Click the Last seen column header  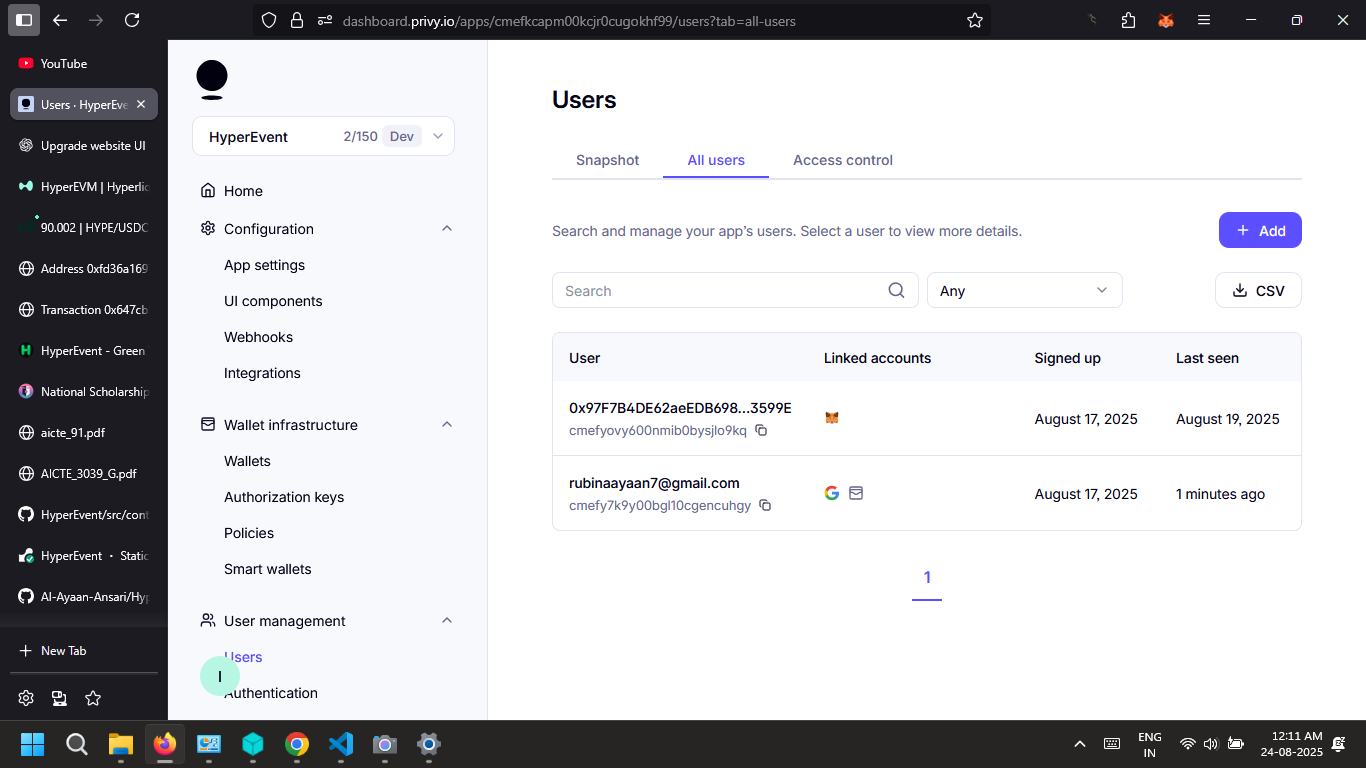(x=1207, y=358)
